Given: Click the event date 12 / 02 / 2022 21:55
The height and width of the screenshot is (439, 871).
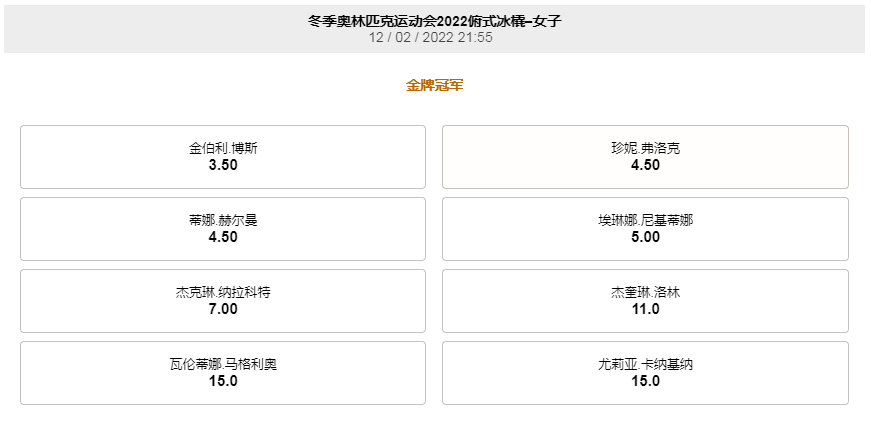Looking at the screenshot, I should pos(431,37).
